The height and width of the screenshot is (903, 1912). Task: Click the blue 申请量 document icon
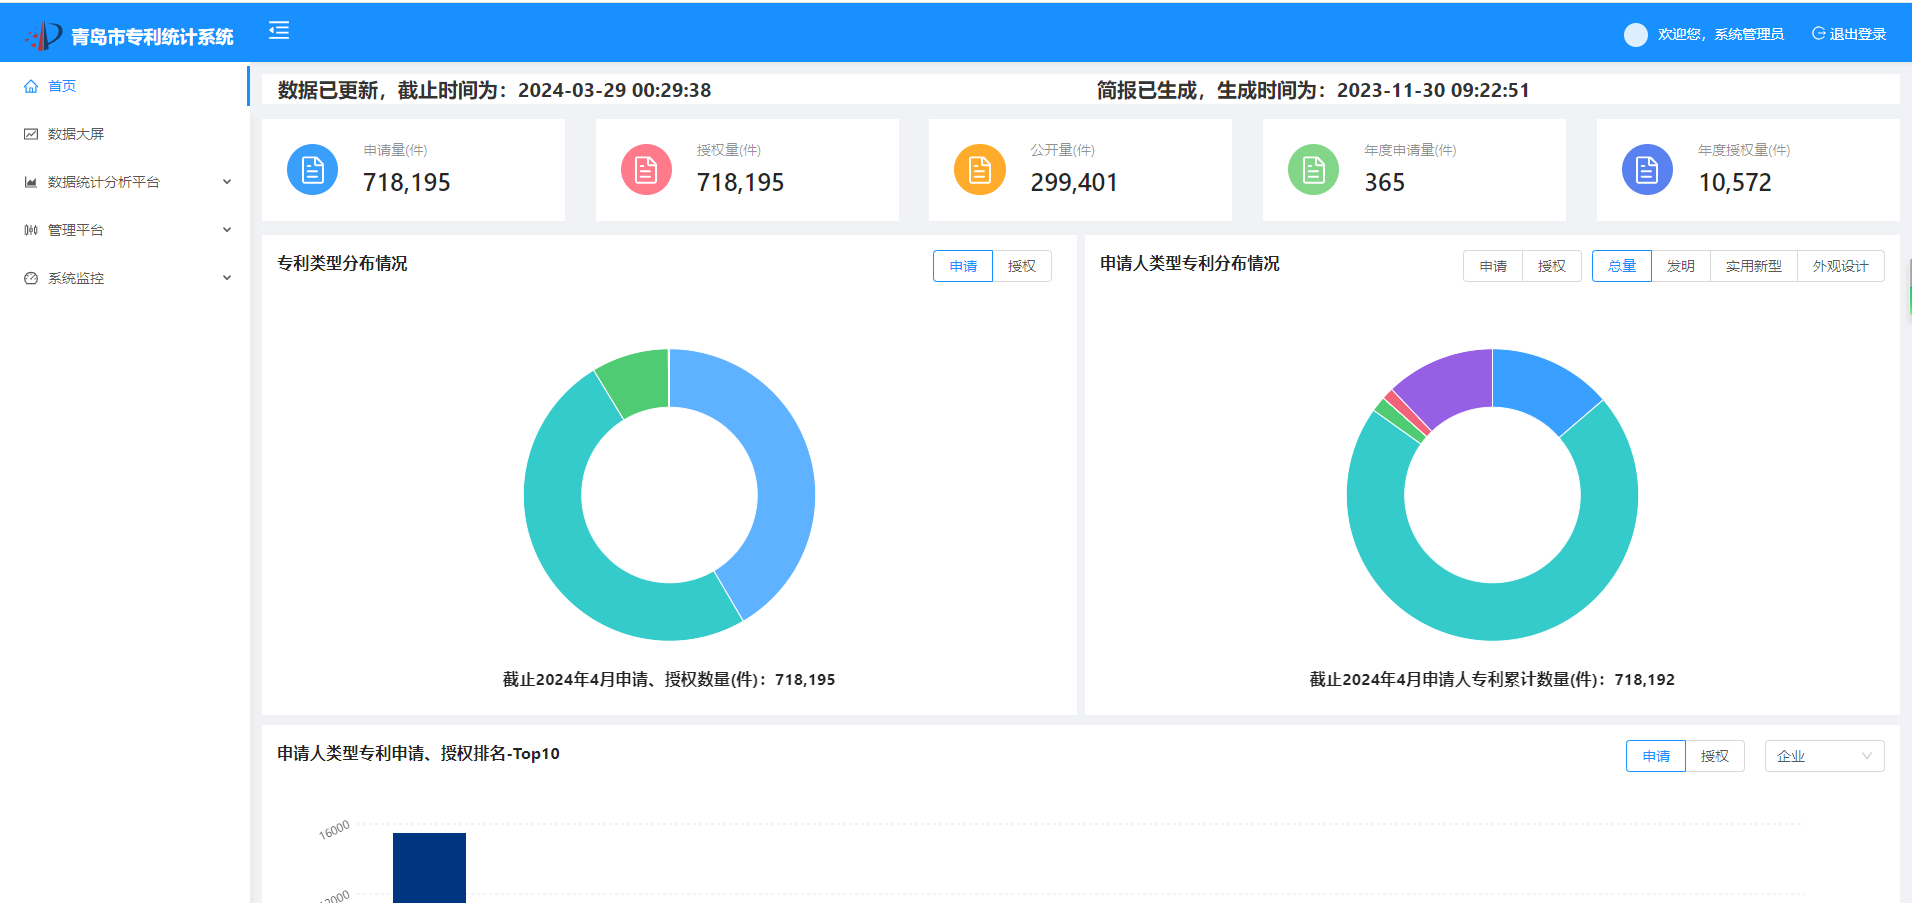312,170
